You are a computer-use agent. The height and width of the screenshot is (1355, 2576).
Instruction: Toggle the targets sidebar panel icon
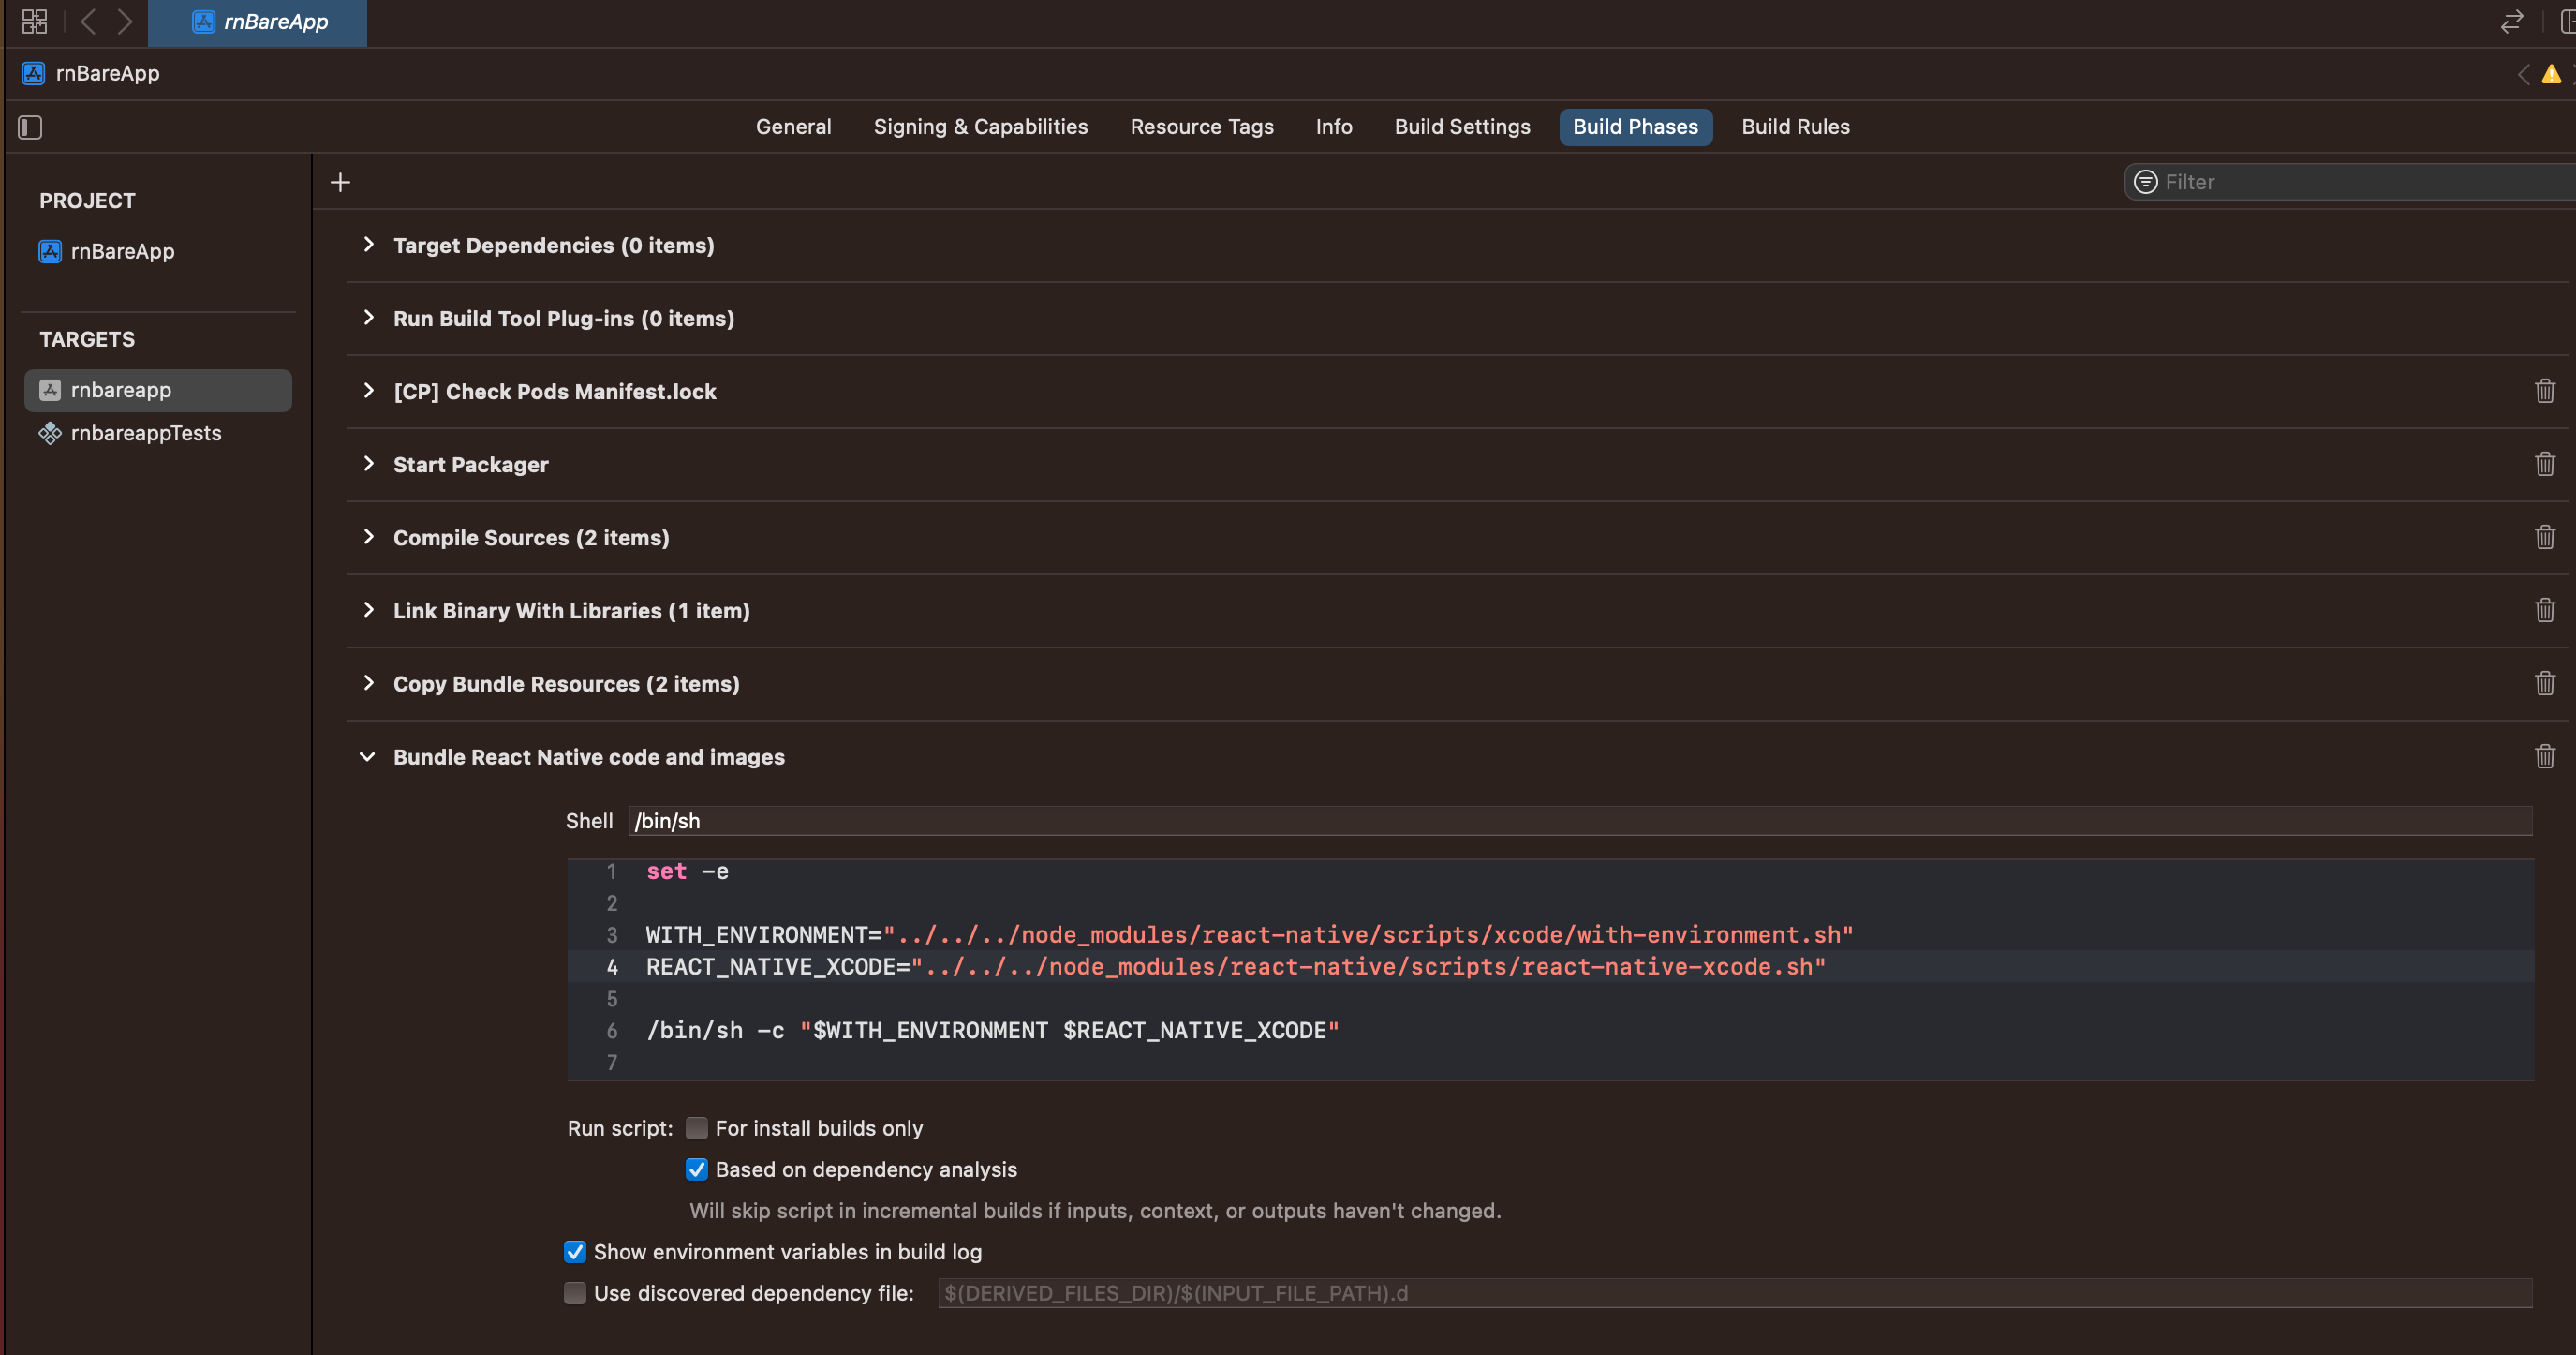30,127
